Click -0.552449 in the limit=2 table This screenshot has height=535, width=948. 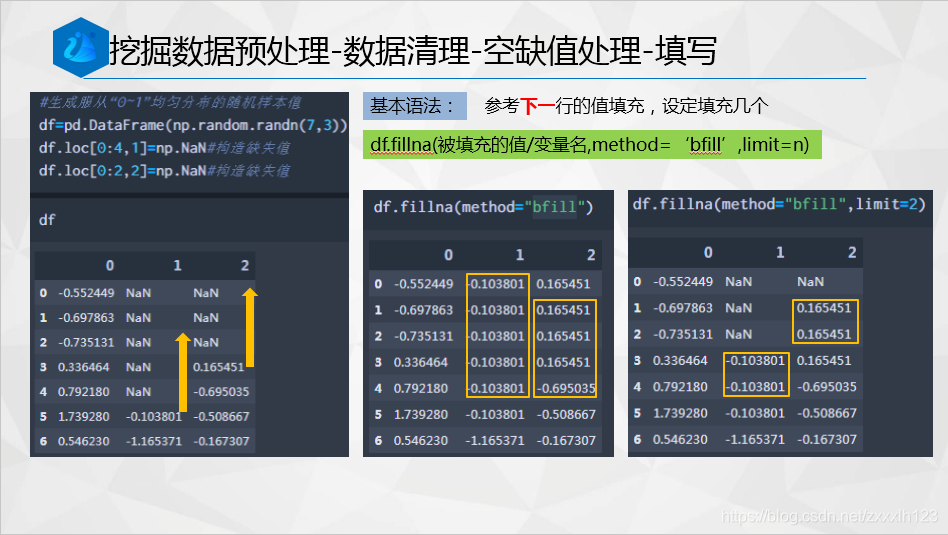[683, 282]
